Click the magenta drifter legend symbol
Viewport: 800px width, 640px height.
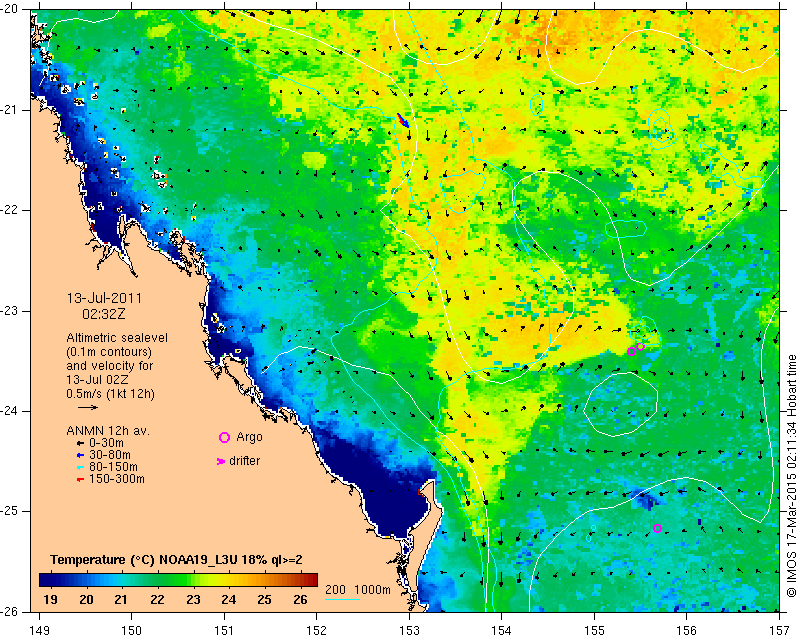point(220,461)
